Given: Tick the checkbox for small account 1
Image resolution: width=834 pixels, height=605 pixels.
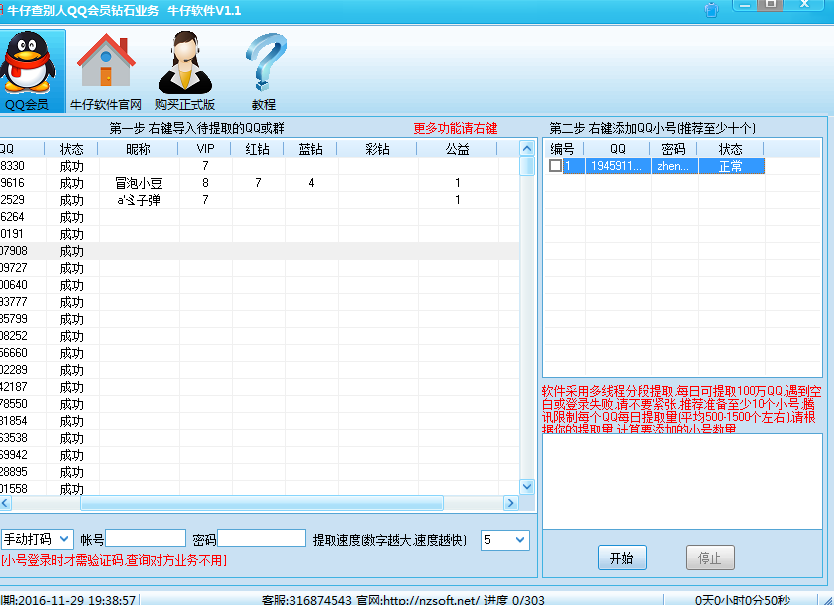Looking at the screenshot, I should point(555,165).
